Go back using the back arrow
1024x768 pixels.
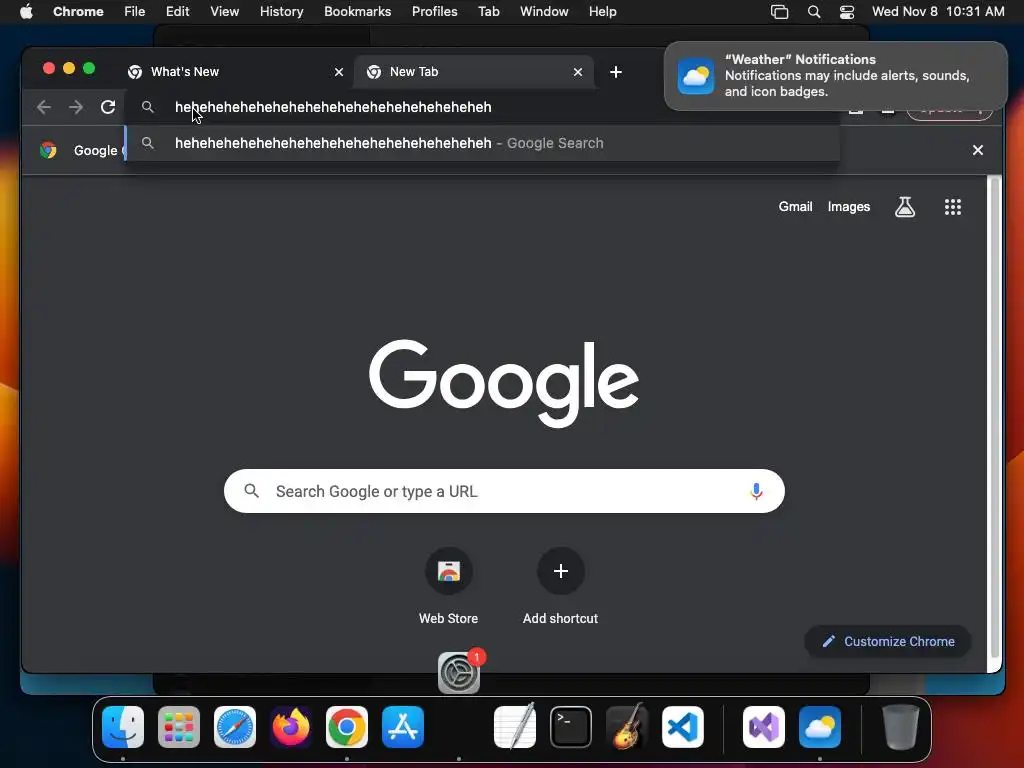point(44,107)
